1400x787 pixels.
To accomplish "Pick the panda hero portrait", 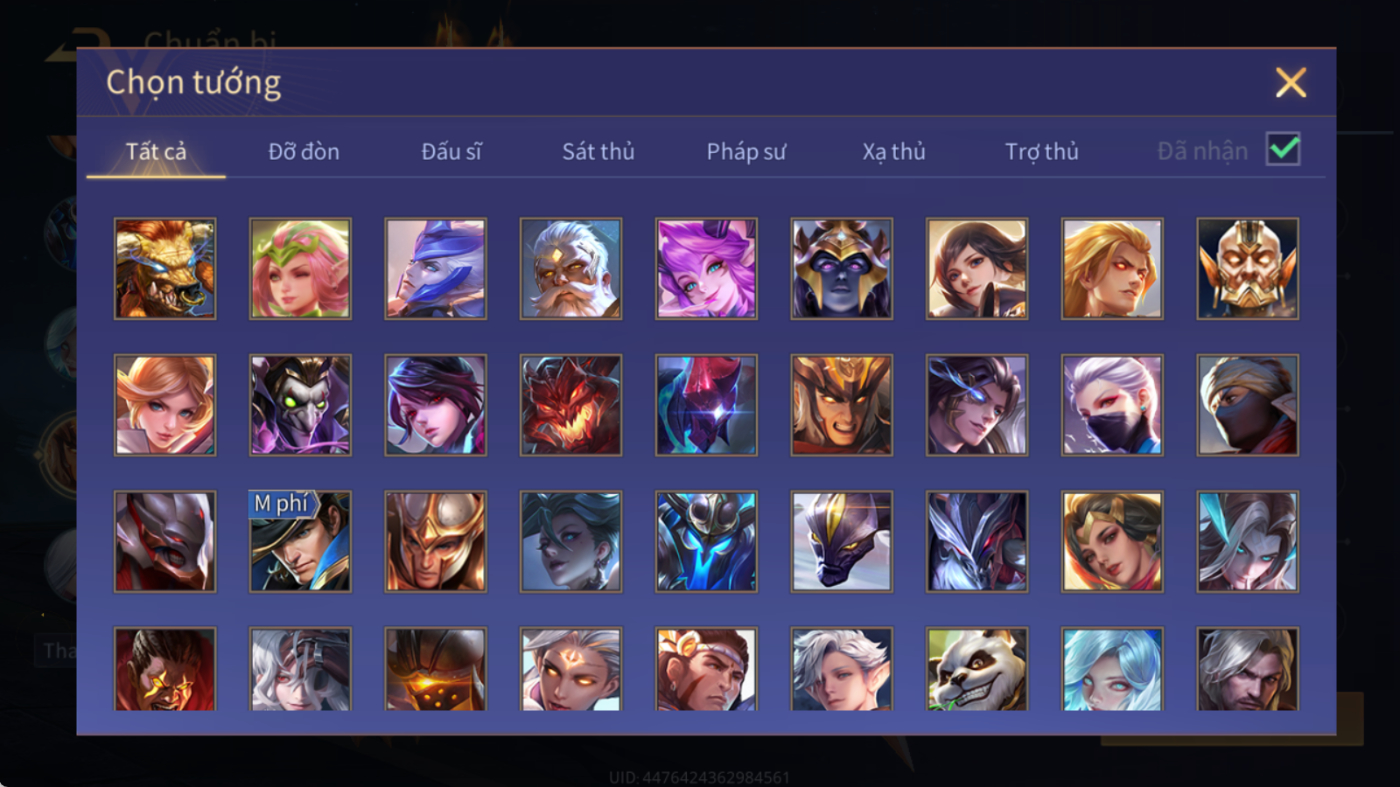I will (x=977, y=669).
